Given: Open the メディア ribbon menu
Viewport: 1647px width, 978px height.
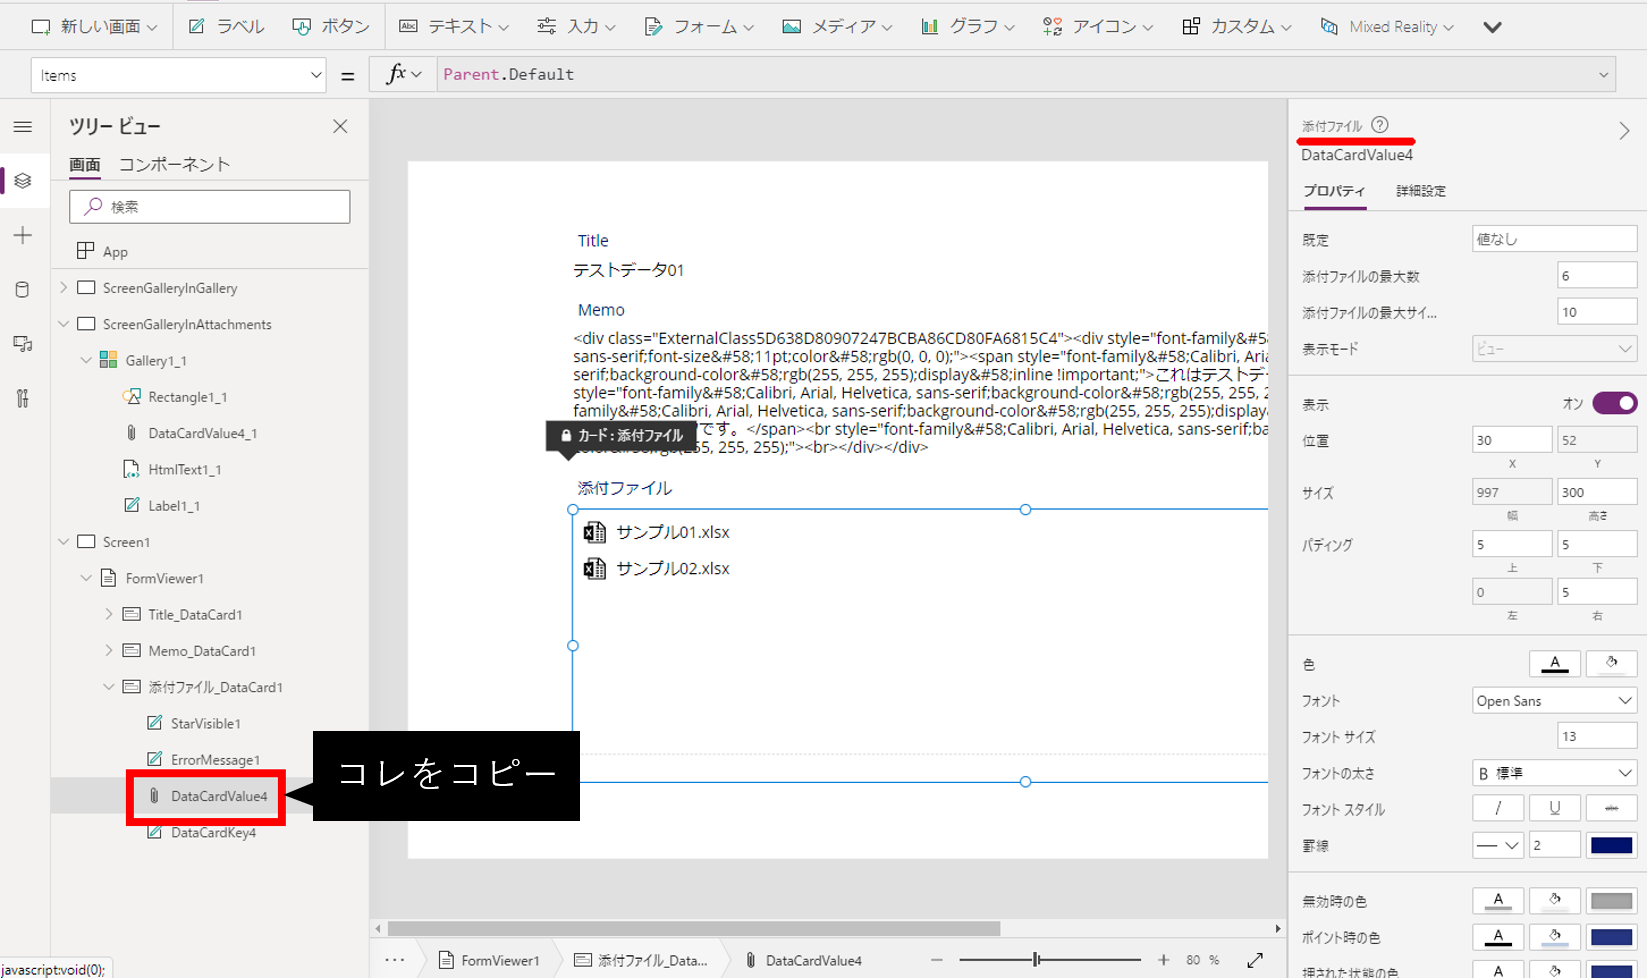Looking at the screenshot, I should 837,27.
